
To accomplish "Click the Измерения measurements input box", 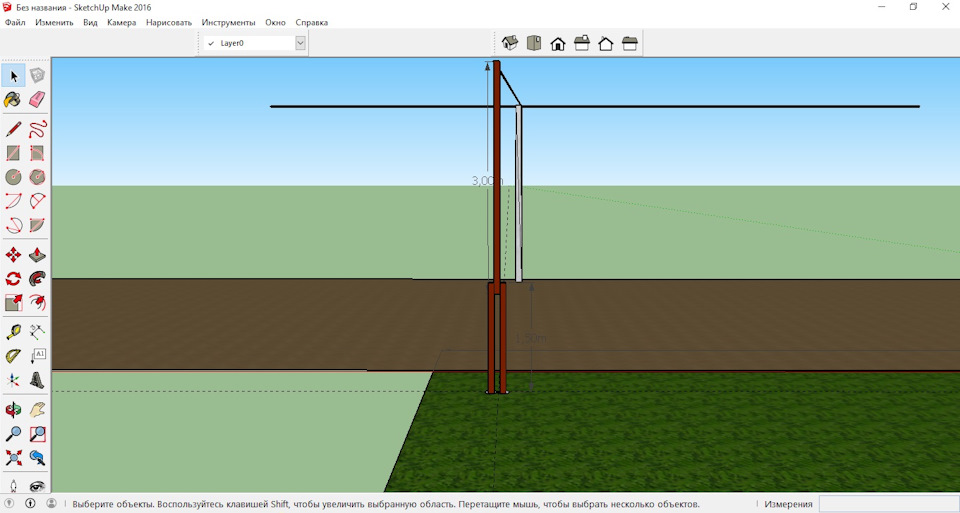I will pyautogui.click(x=888, y=504).
